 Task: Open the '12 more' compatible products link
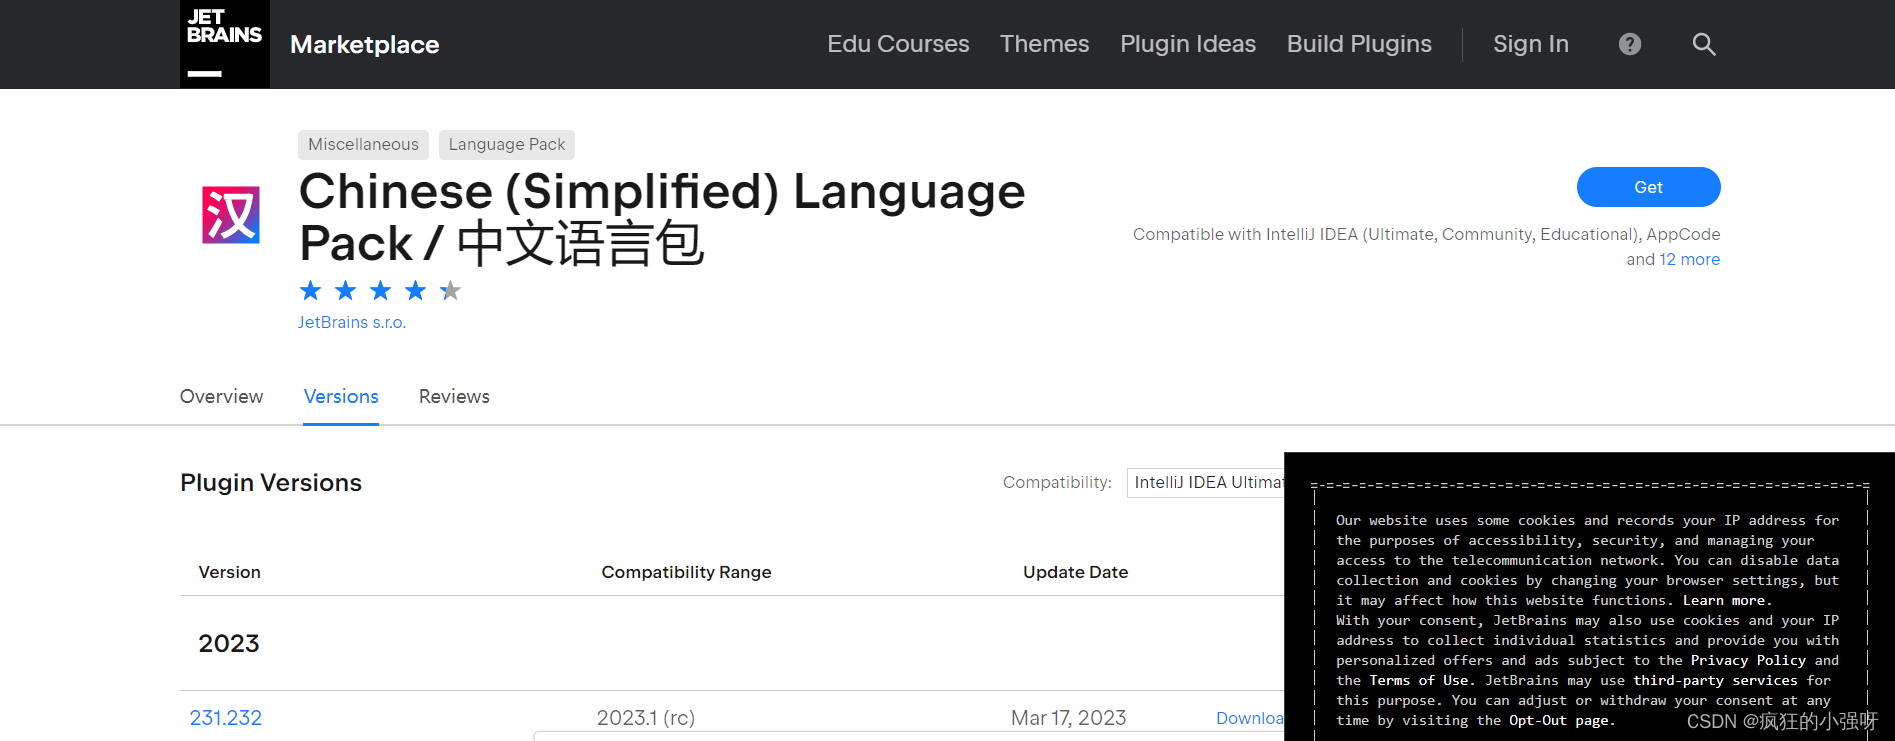[x=1690, y=259]
